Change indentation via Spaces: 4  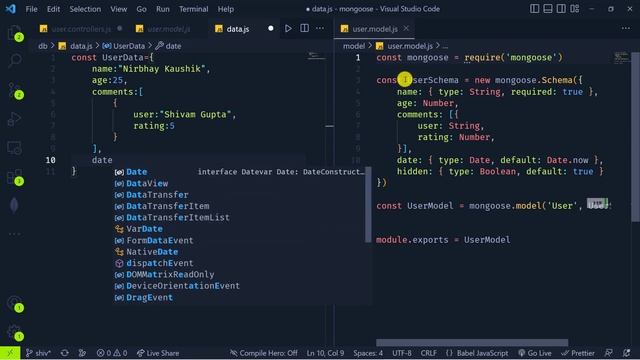368,353
